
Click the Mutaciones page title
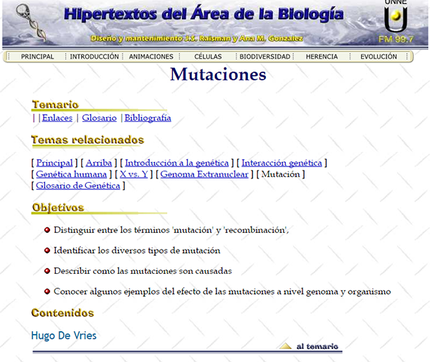[x=218, y=74]
